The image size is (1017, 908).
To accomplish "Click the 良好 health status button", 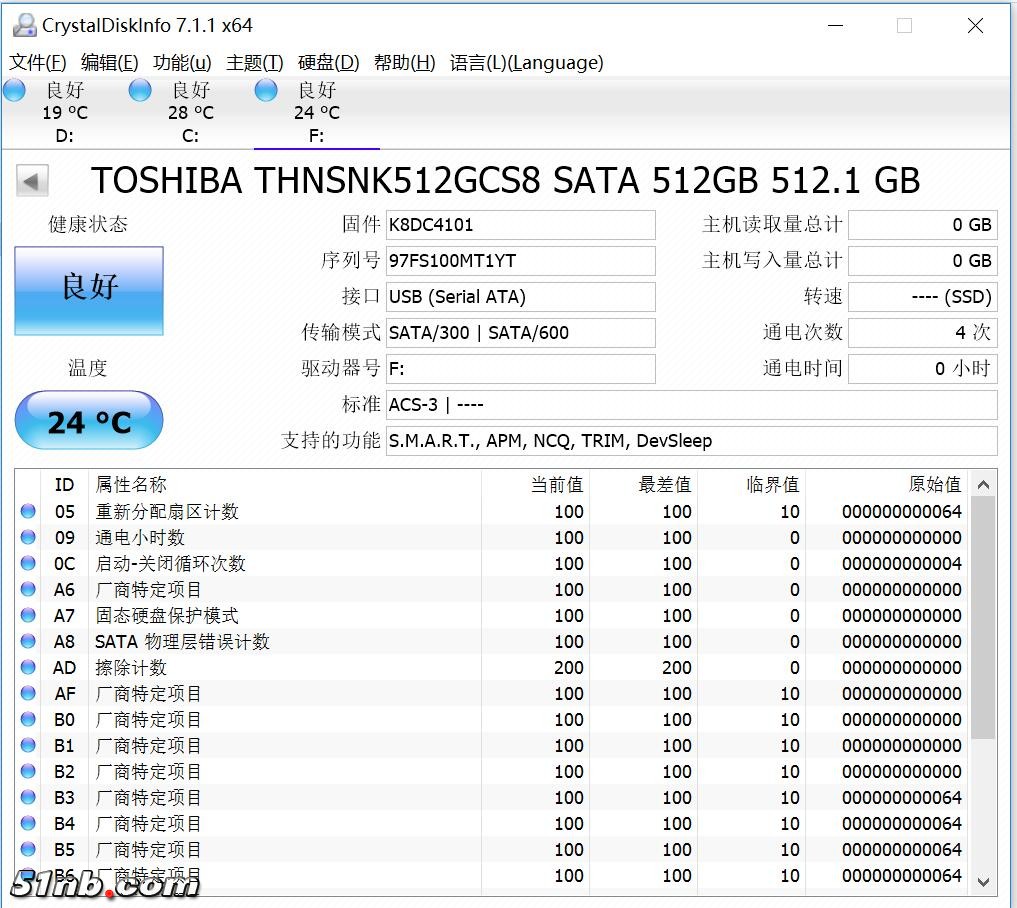I will 89,290.
